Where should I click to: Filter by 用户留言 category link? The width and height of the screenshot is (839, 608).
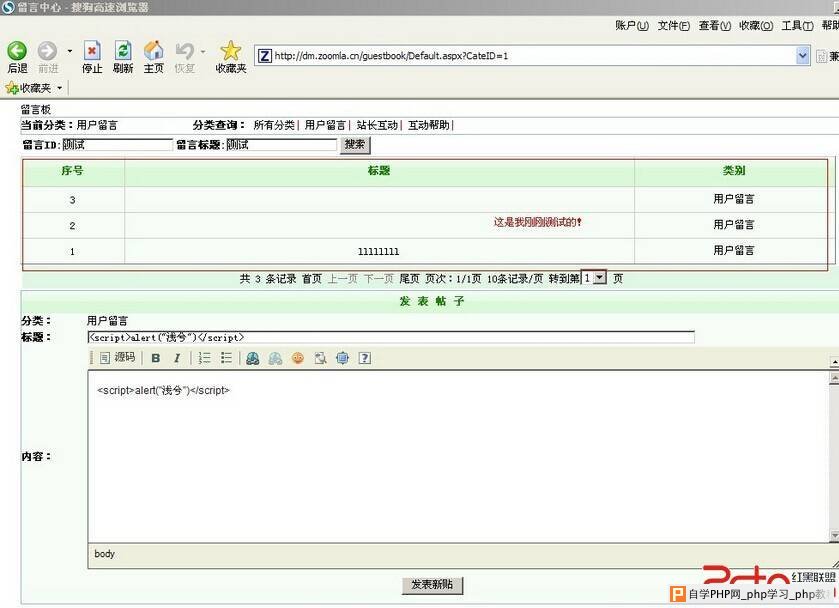325,125
